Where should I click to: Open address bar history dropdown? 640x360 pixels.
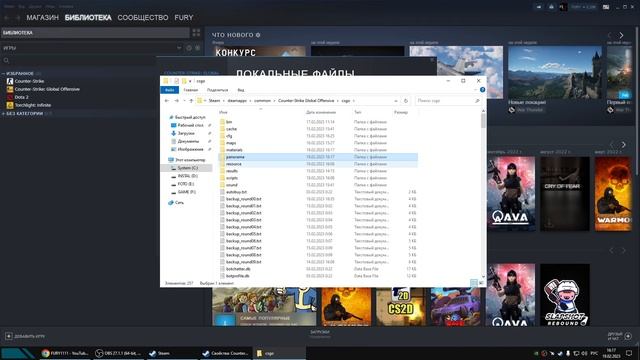396,100
